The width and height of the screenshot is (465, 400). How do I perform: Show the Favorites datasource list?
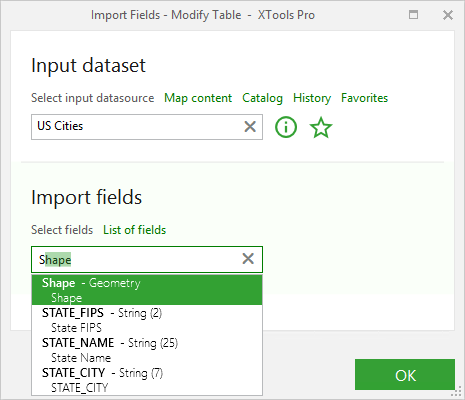(x=364, y=98)
